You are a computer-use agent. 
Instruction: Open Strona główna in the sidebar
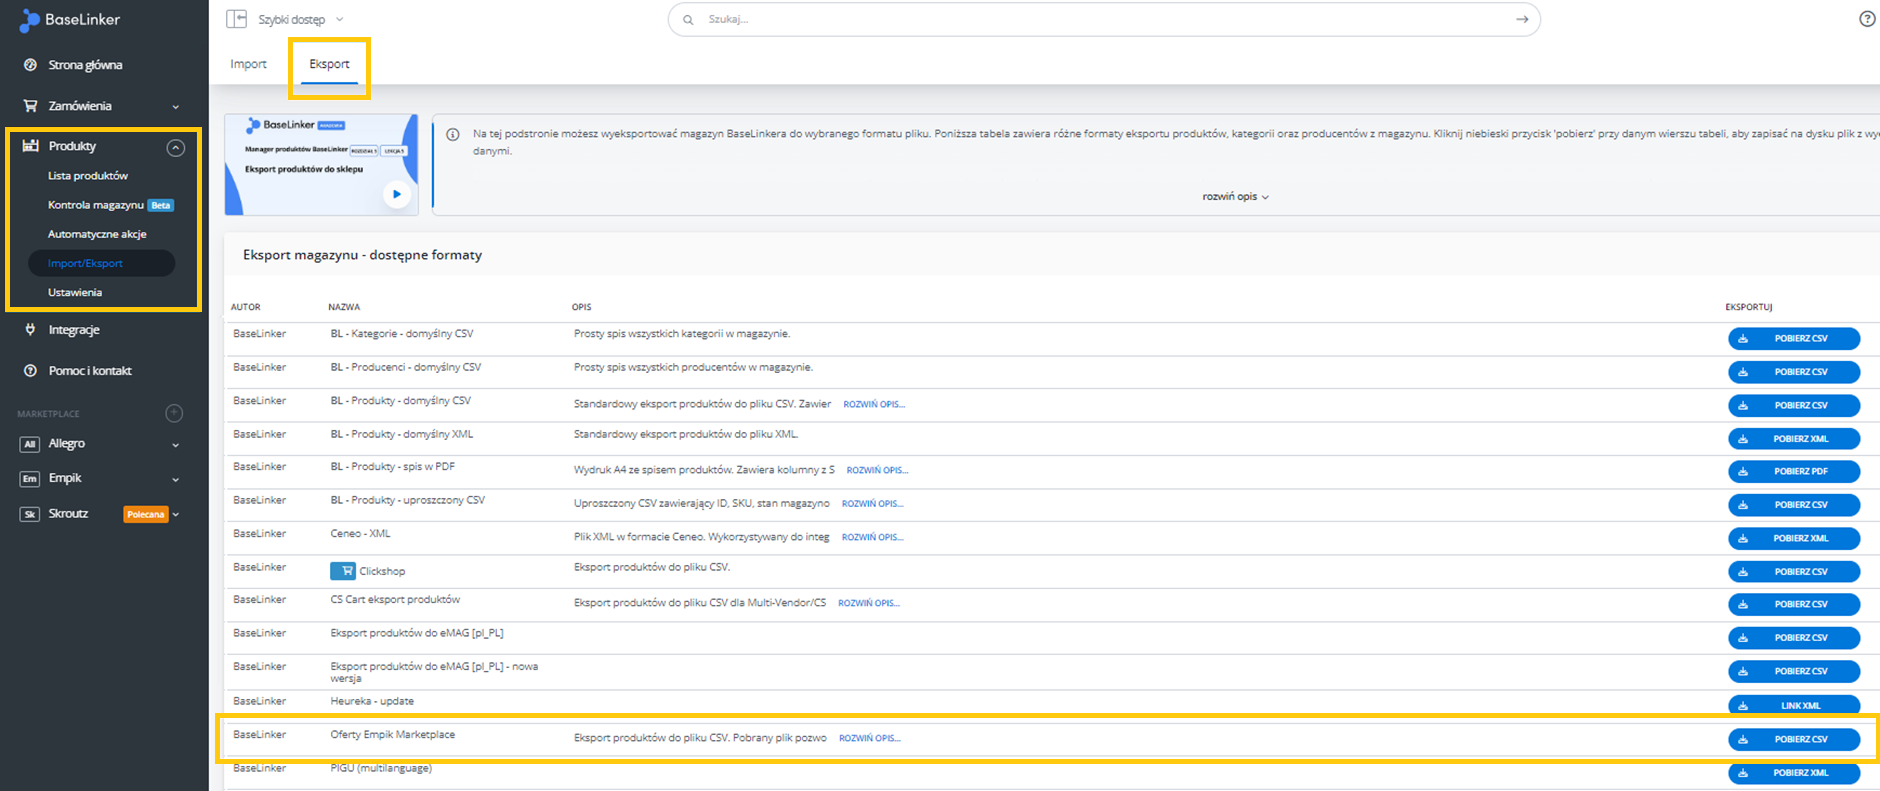point(85,65)
